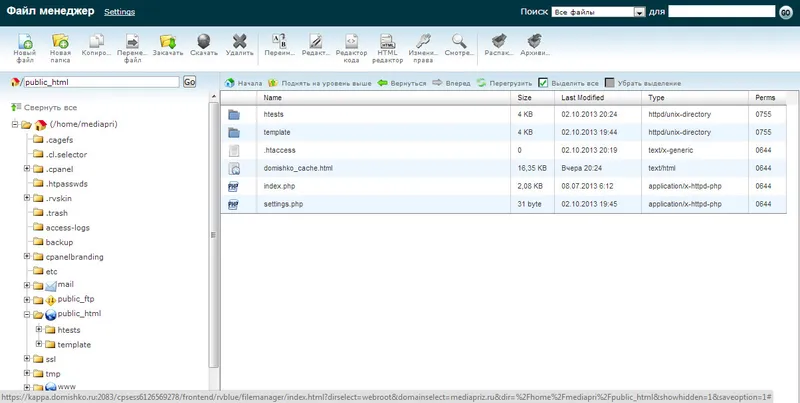Select domishko_cache.html file name
The height and width of the screenshot is (403, 800).
pos(298,168)
